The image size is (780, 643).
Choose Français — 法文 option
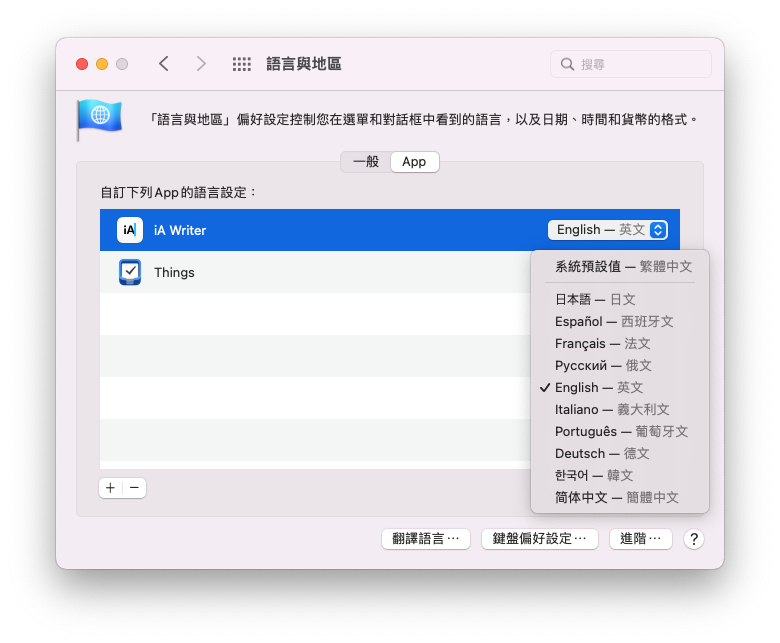pyautogui.click(x=620, y=343)
